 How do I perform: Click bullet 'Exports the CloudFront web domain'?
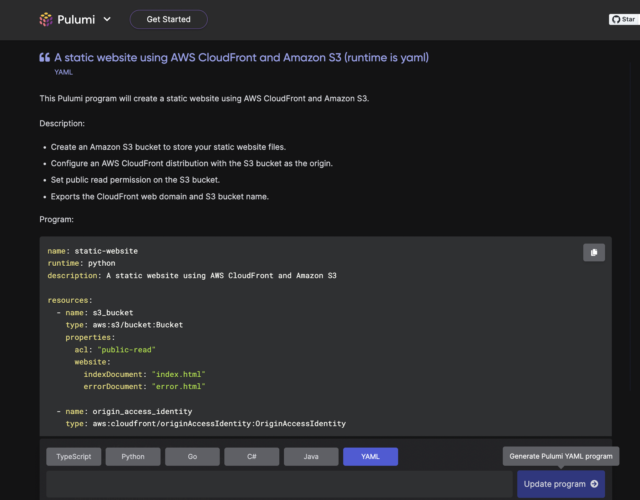(160, 197)
